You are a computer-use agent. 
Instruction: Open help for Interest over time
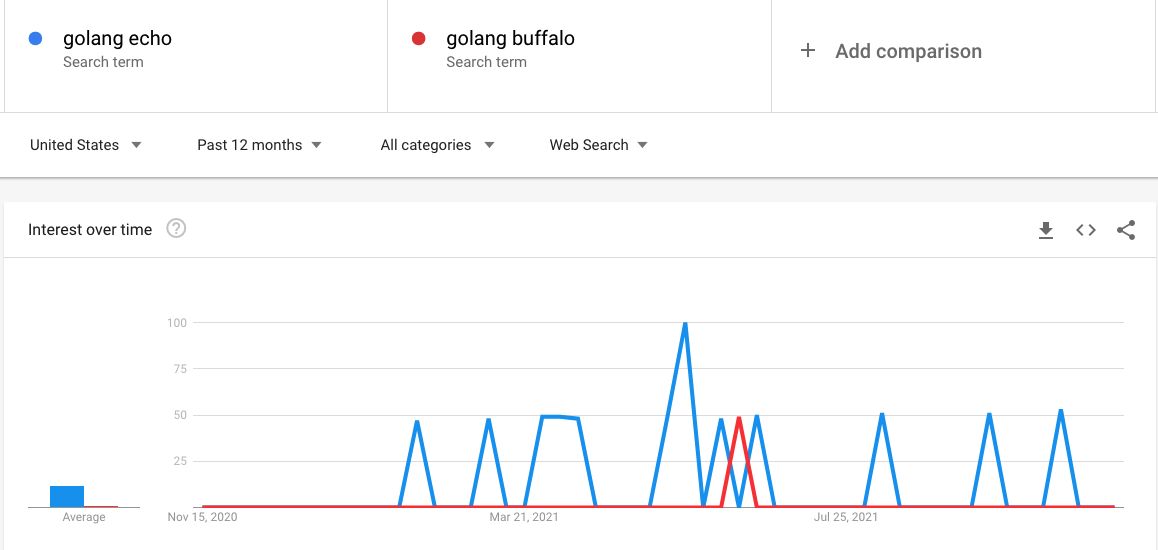(177, 229)
